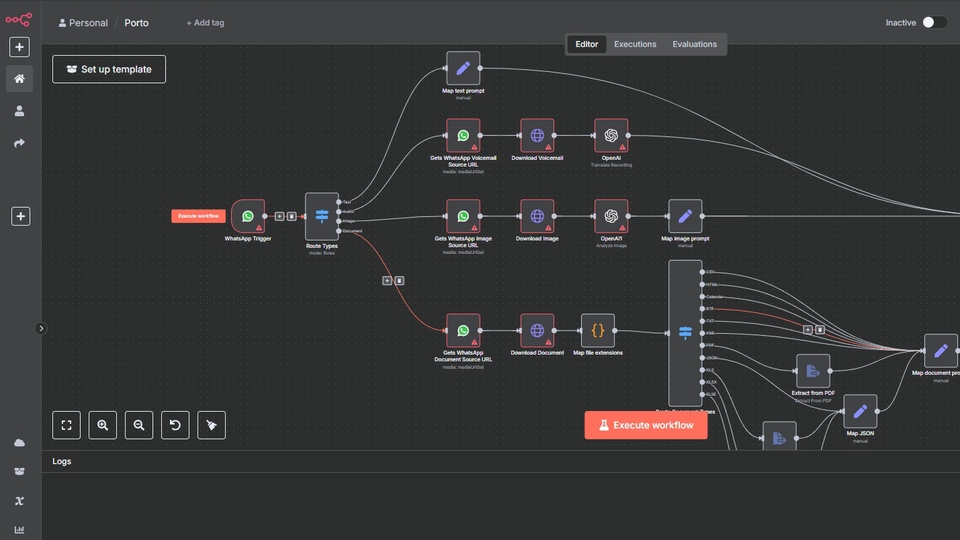Add node on Document branch connection
This screenshot has height=540, width=960.
click(387, 280)
